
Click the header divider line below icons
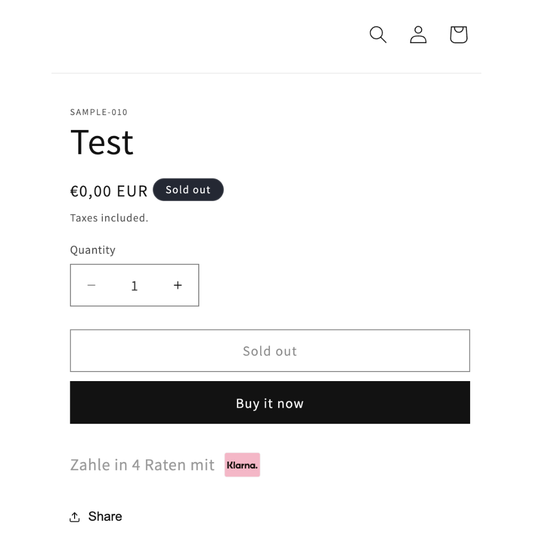[x=266, y=73]
